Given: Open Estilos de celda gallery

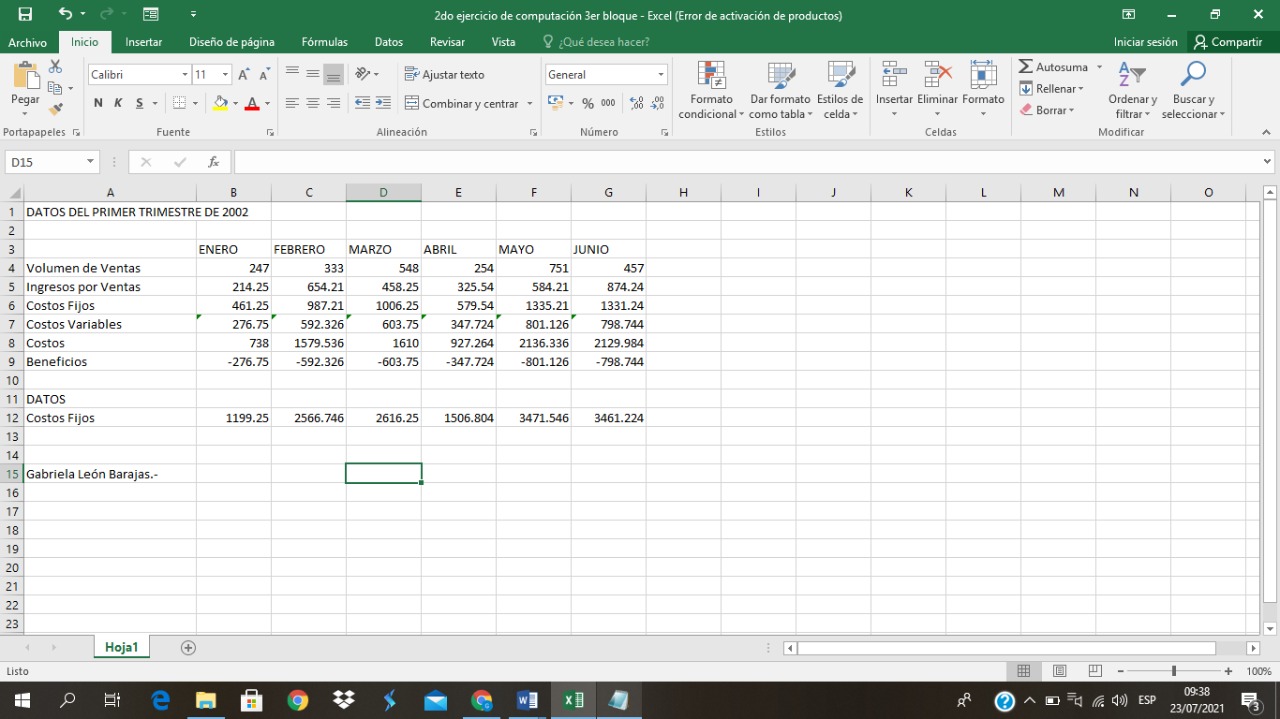Looking at the screenshot, I should coord(840,90).
